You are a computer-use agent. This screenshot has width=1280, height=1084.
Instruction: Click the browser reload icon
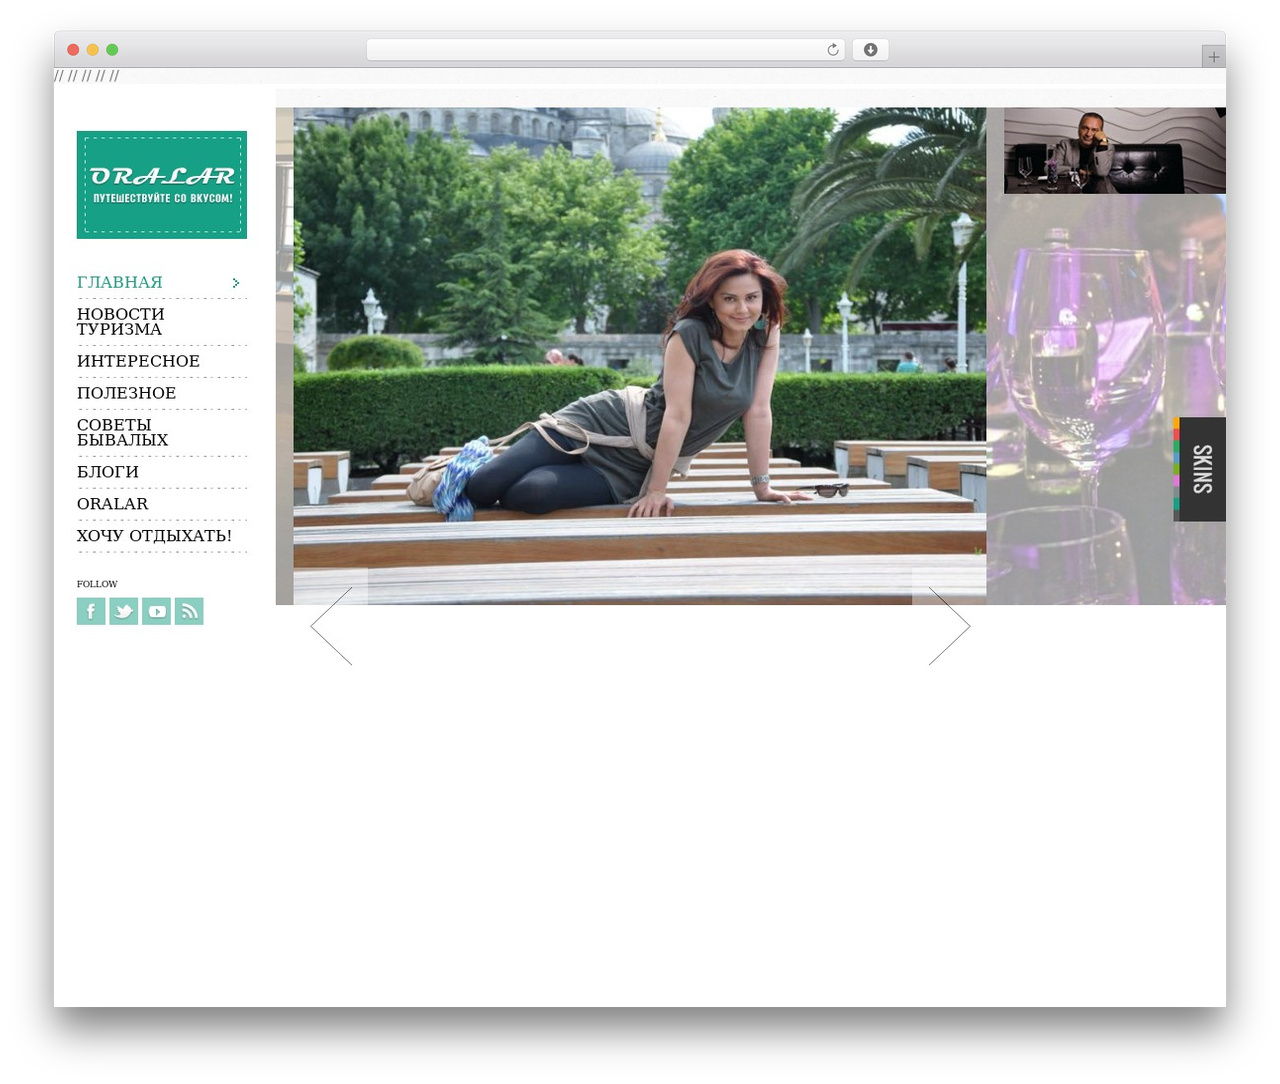[832, 50]
